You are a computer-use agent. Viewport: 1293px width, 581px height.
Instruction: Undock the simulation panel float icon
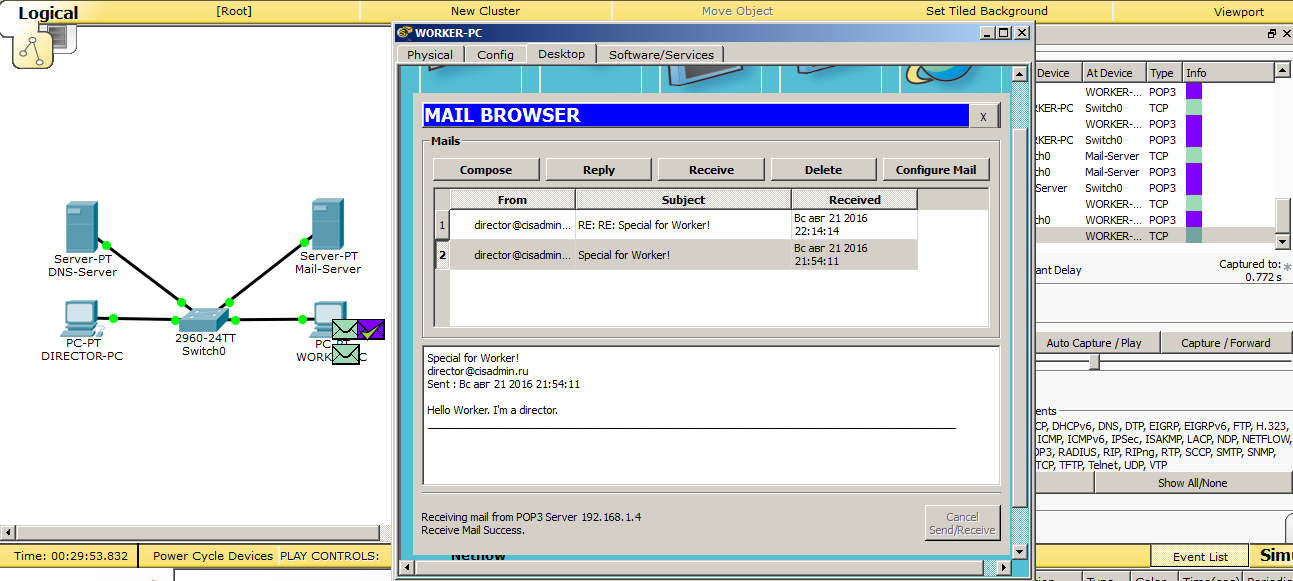tap(1271, 34)
